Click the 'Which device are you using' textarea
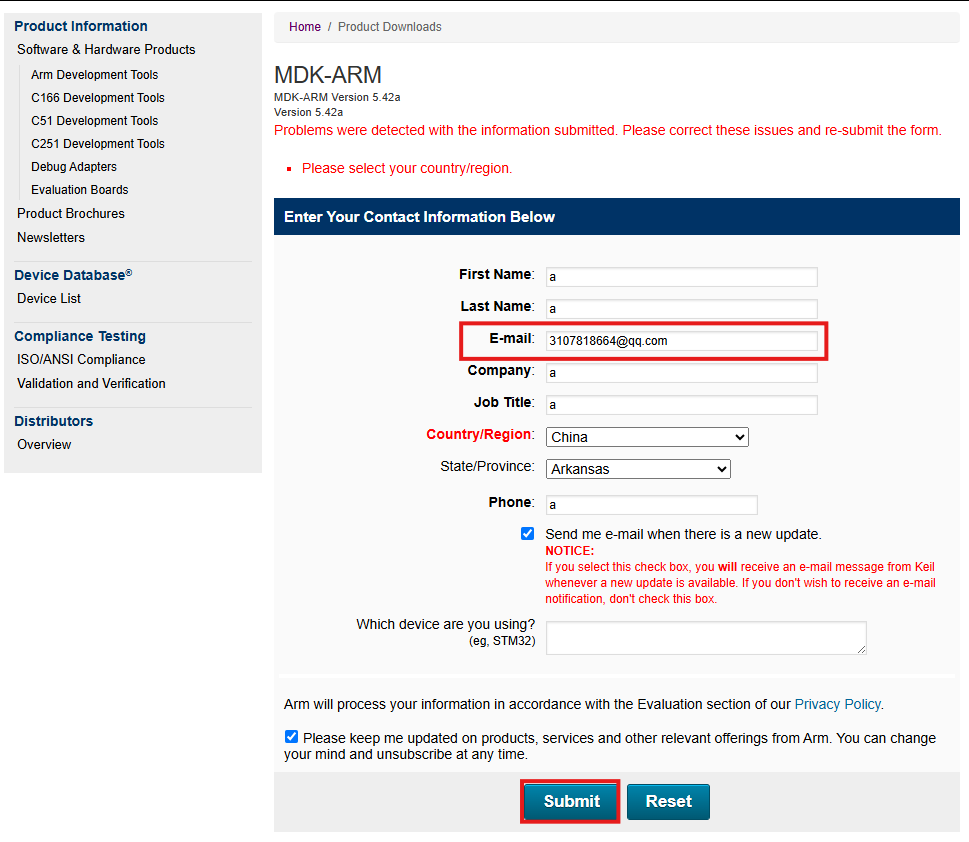Screen dimensions: 969x842 click(706, 638)
